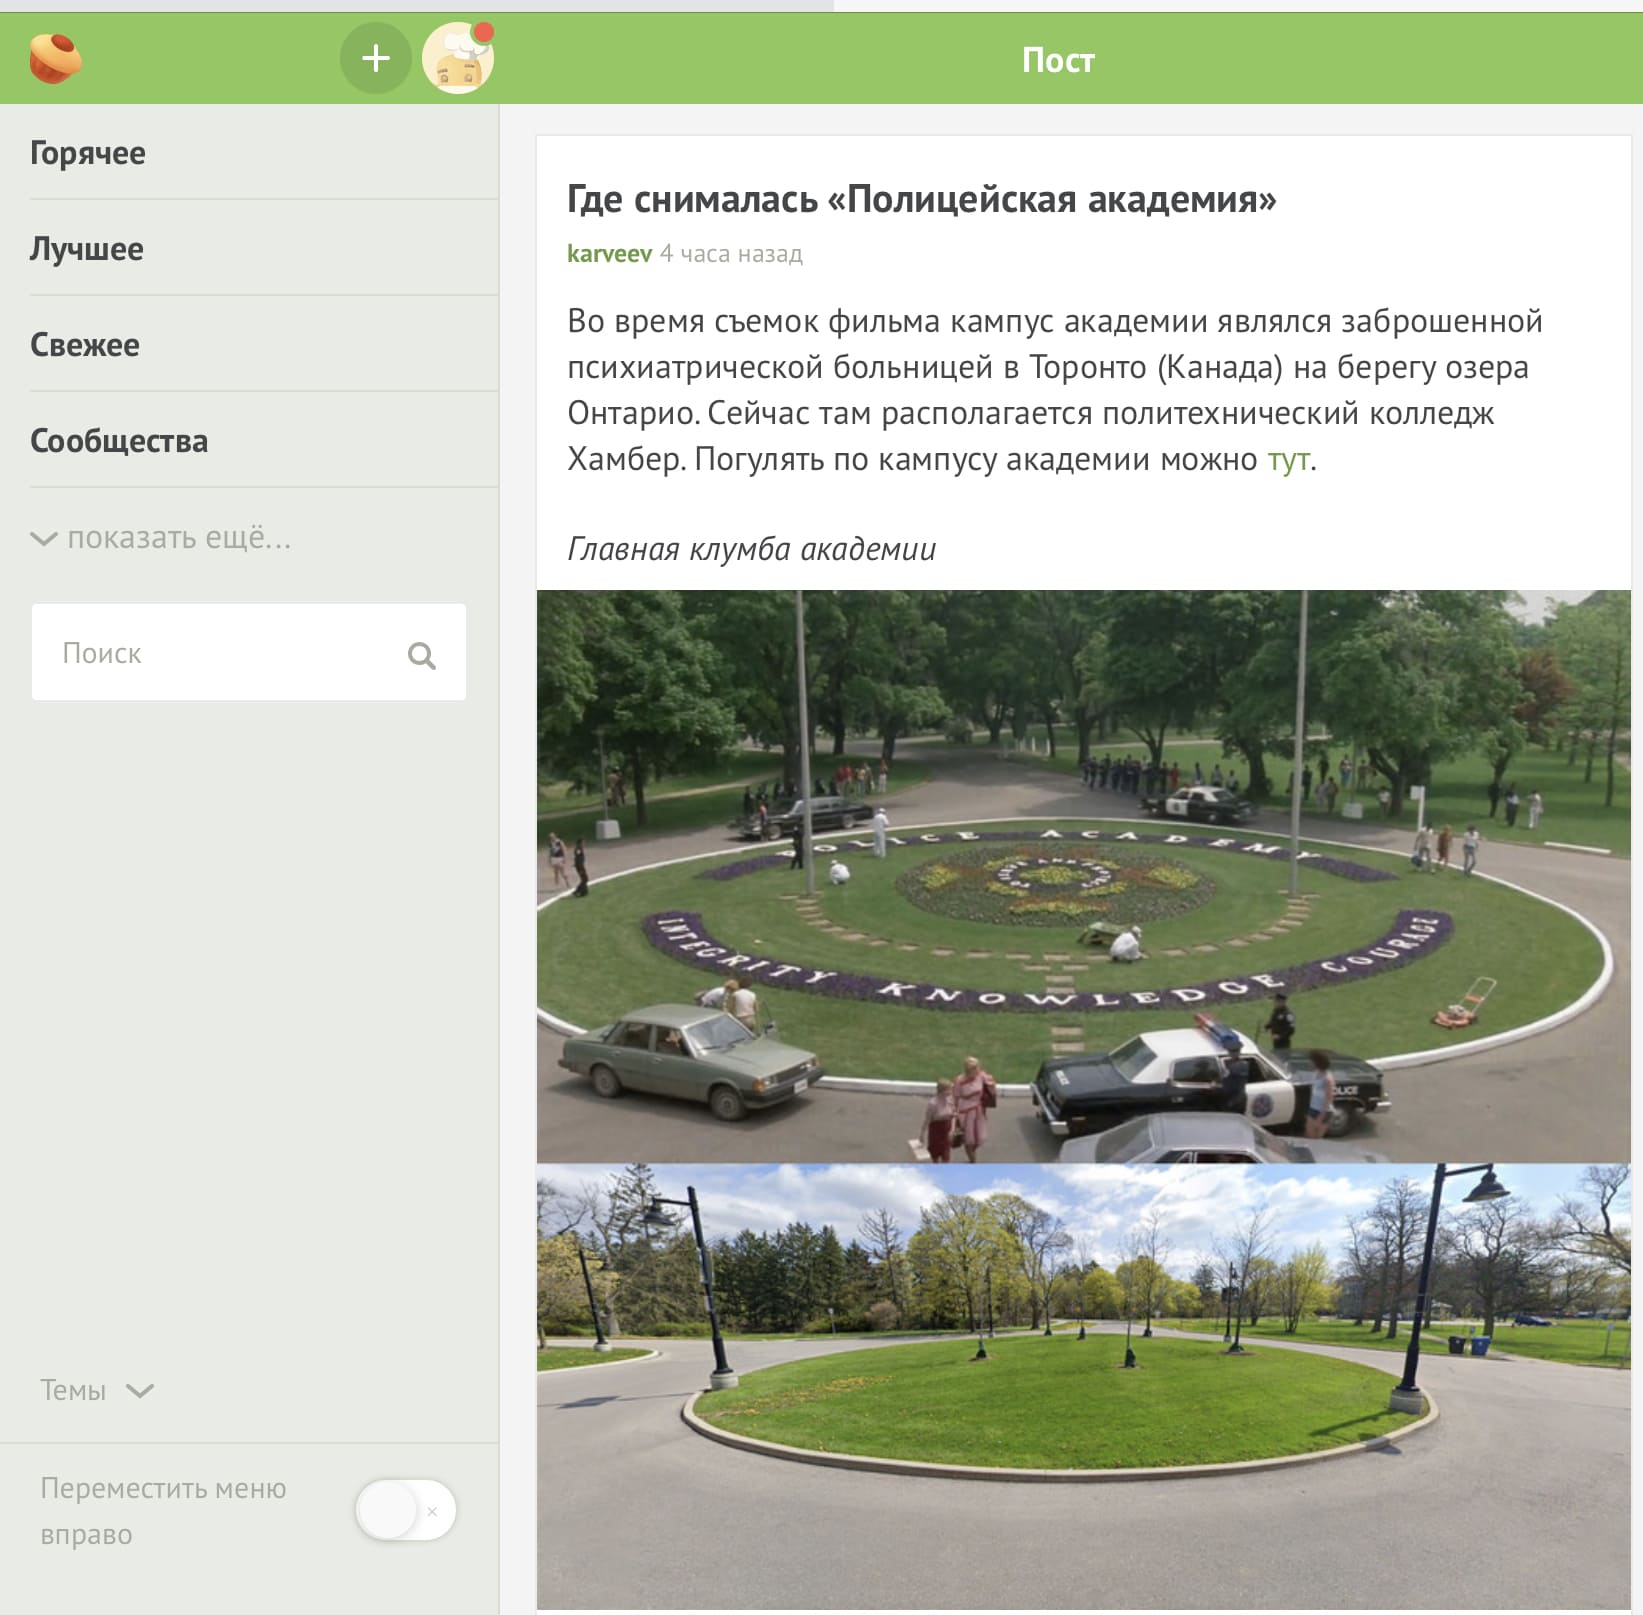Viewport: 1643px width, 1615px height.
Task: Focus the Поиск search field
Action: click(x=249, y=652)
